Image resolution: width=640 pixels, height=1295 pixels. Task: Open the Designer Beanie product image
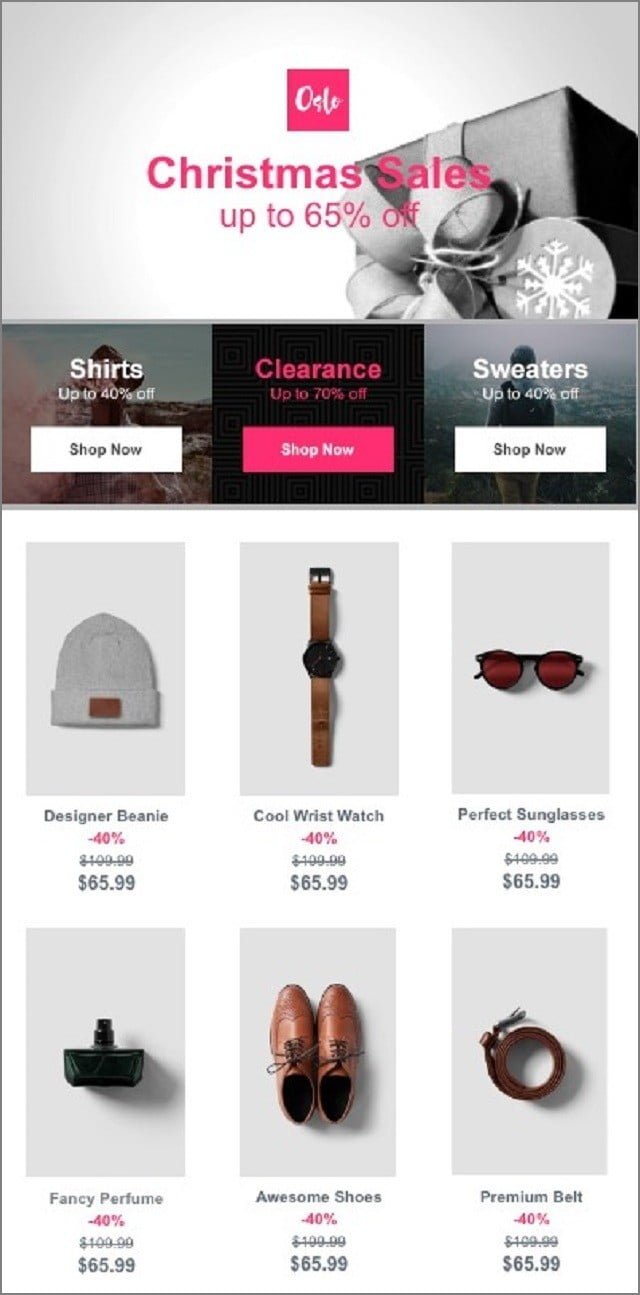[x=105, y=668]
